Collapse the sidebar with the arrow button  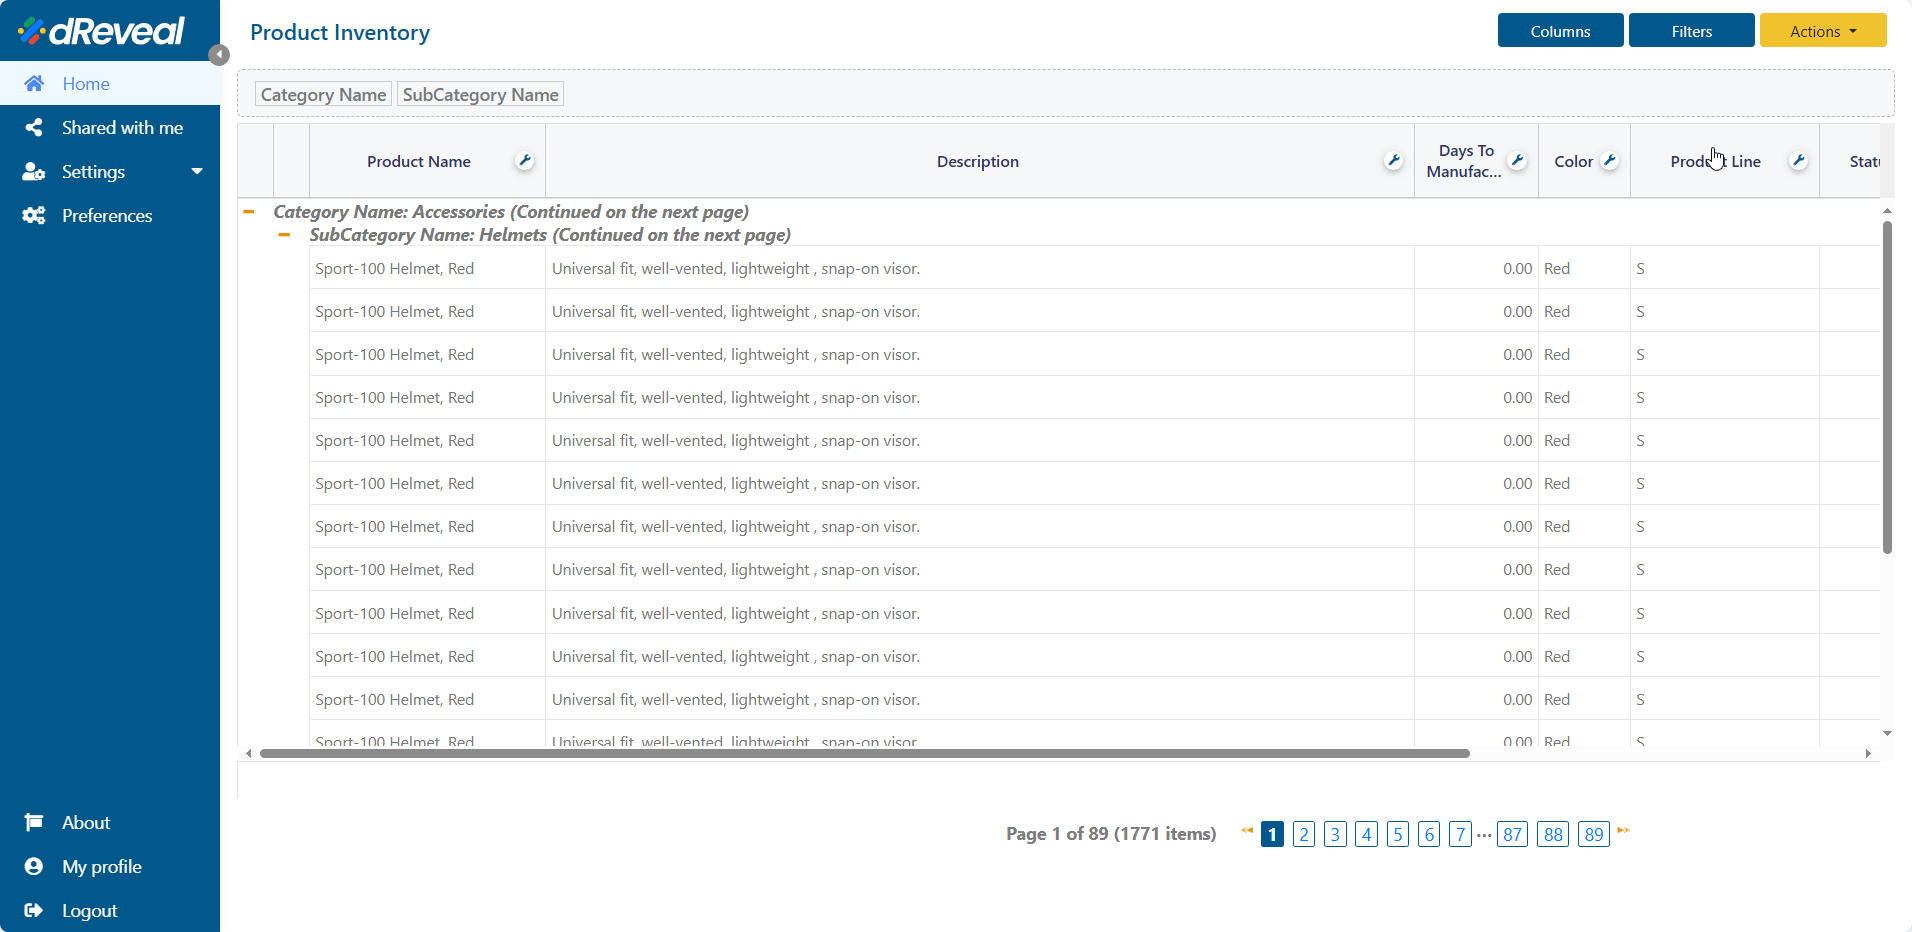(219, 55)
